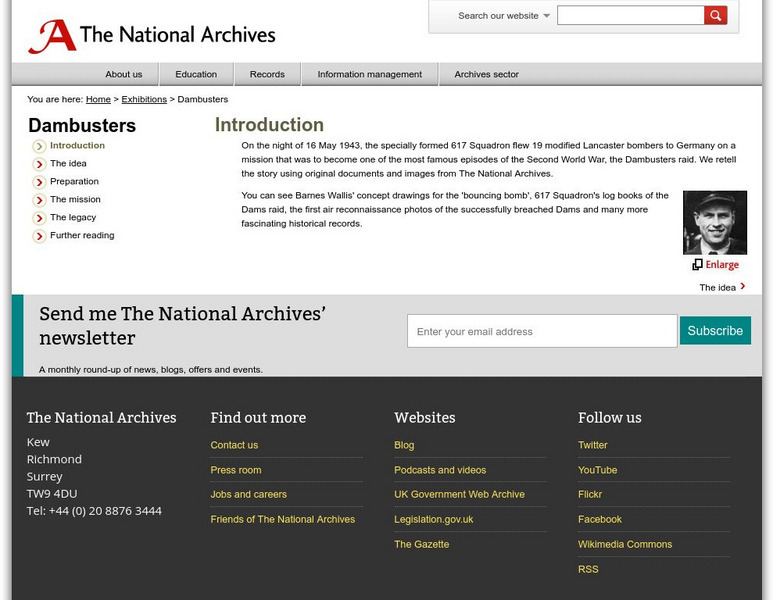Click the Introduction page heading
Viewport: 773px width, 600px height.
[x=269, y=125]
